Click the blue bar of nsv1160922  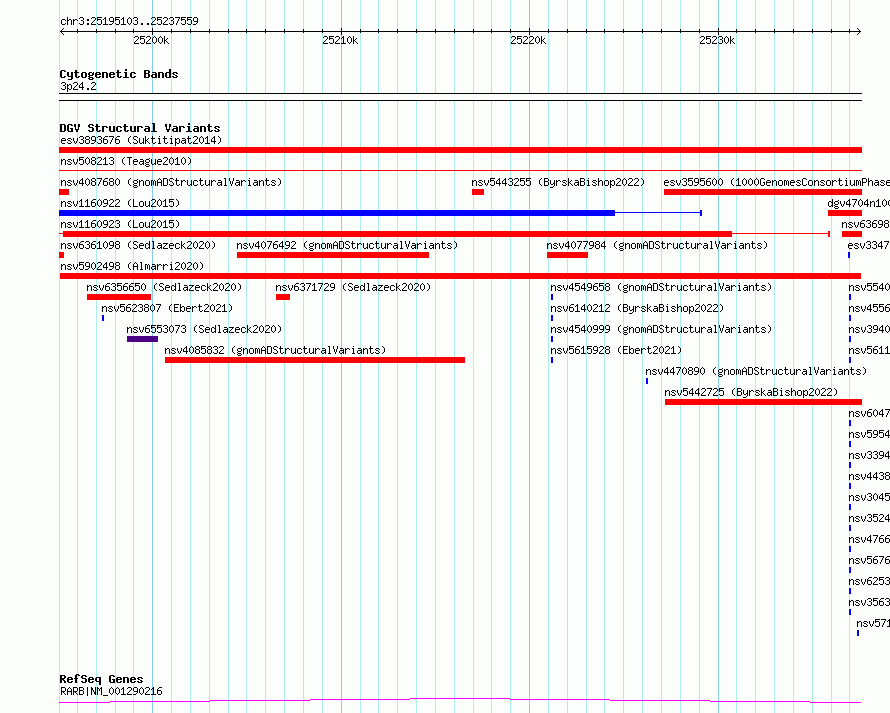pos(337,213)
